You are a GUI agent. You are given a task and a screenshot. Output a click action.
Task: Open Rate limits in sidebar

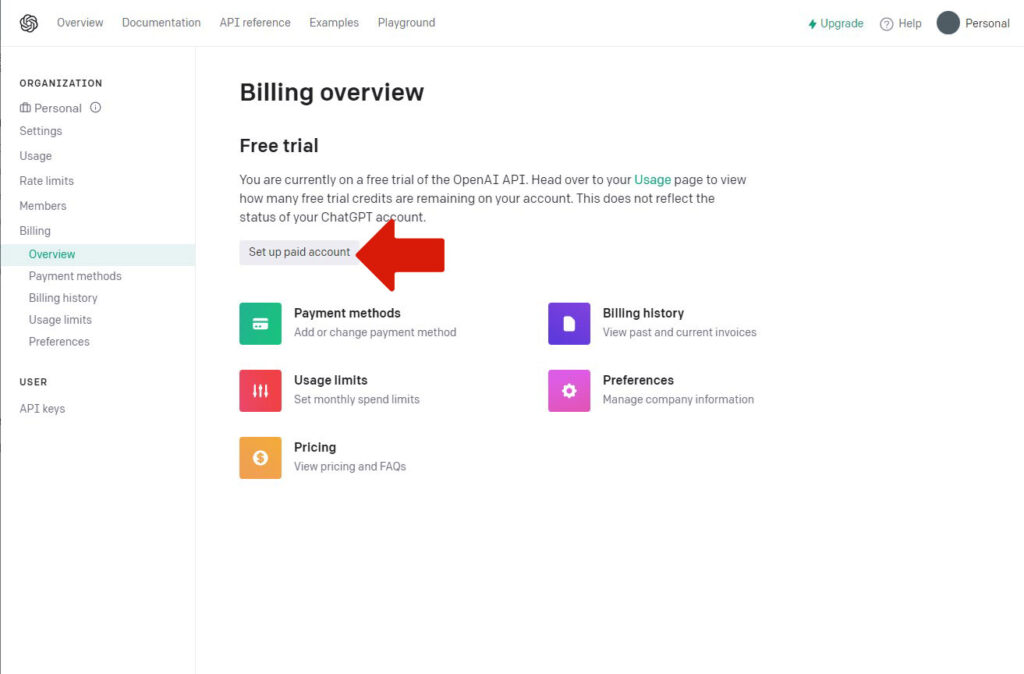click(47, 181)
